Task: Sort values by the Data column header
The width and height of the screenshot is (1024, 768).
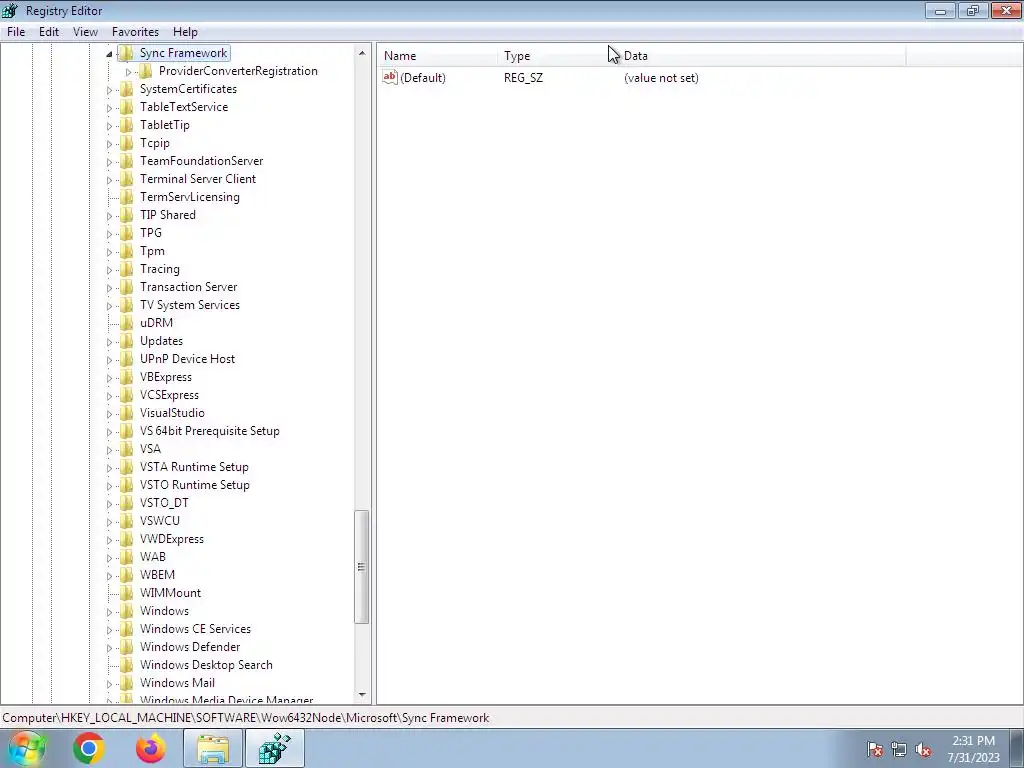Action: coord(761,56)
